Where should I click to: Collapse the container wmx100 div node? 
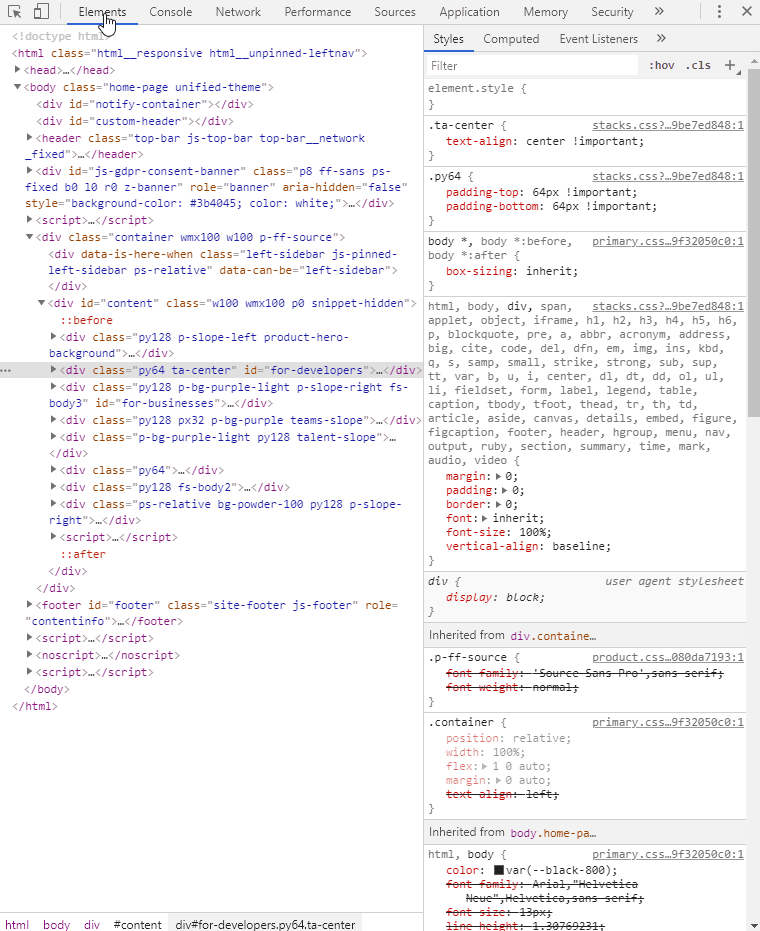click(29, 236)
